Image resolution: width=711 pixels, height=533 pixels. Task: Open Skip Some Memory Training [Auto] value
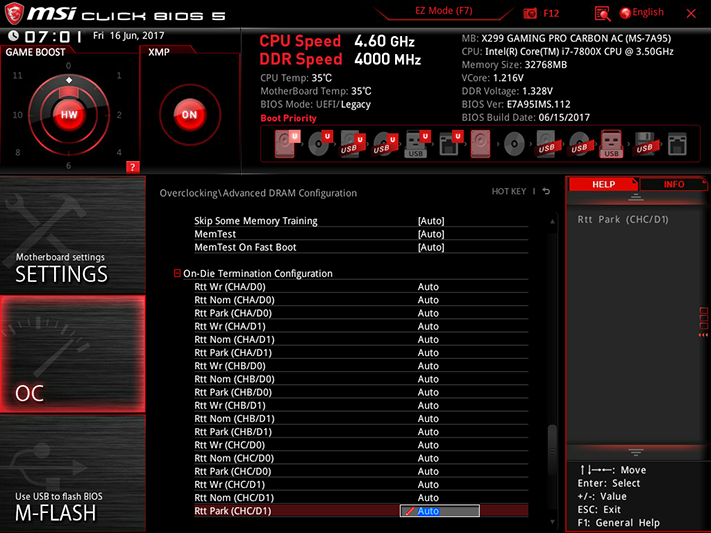coord(431,221)
